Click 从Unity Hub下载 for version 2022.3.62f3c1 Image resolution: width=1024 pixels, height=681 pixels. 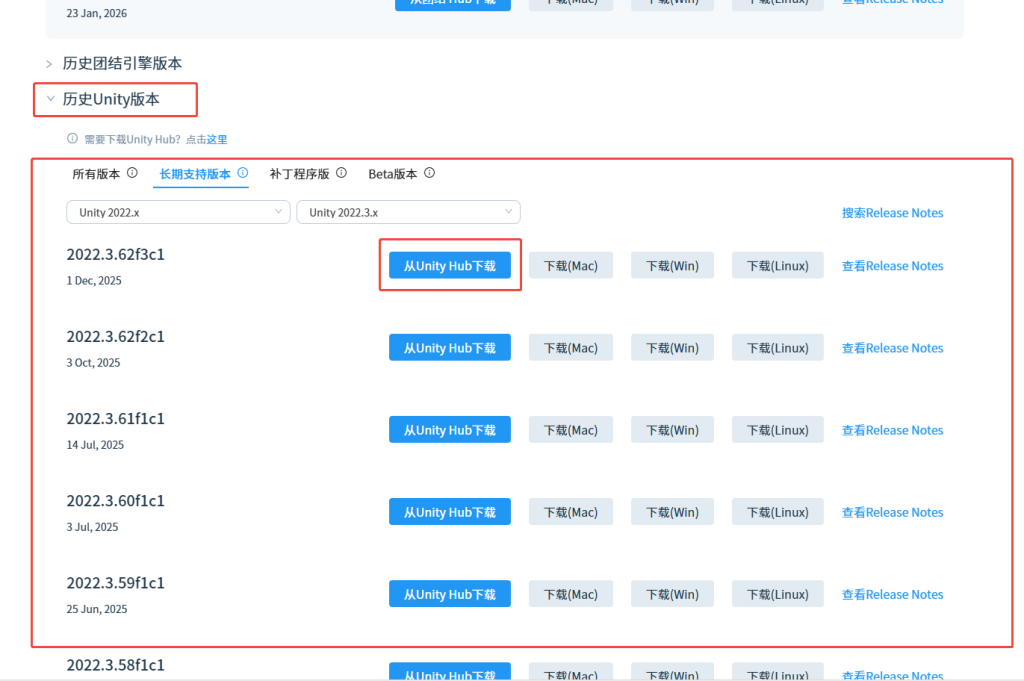449,265
